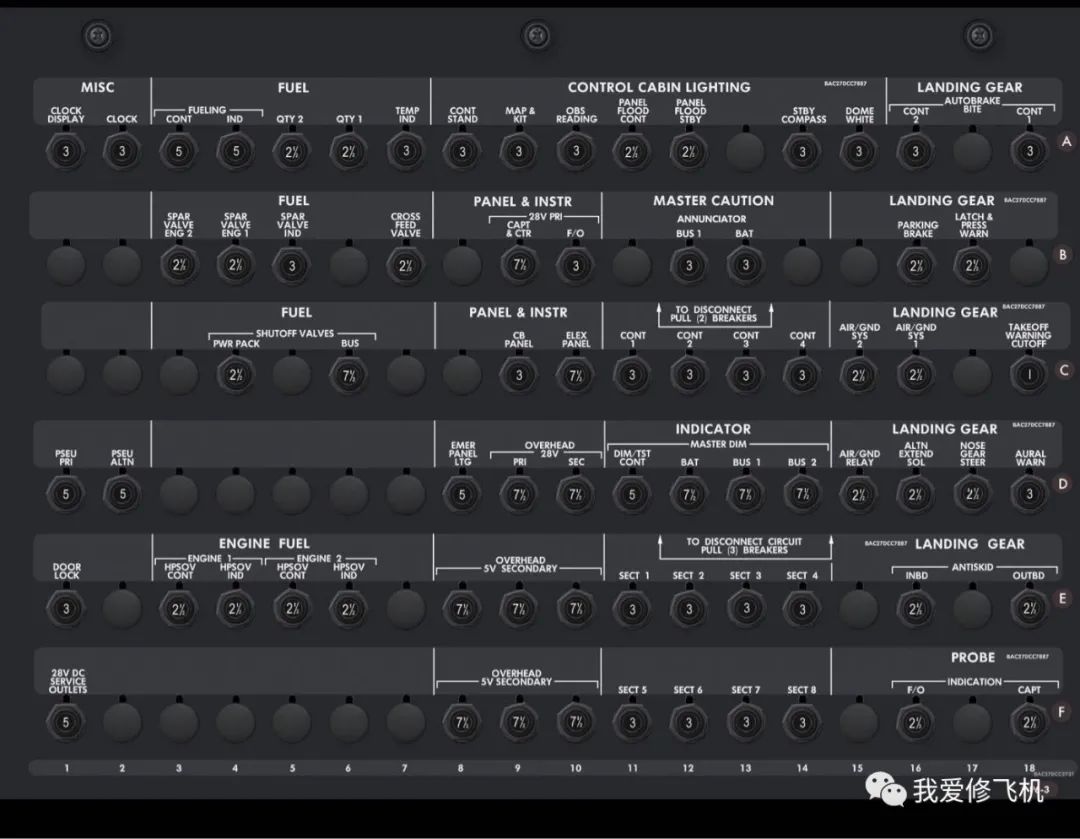Toggle the PSEU PRI breaker
Viewport: 1080px width, 839px height.
66,493
